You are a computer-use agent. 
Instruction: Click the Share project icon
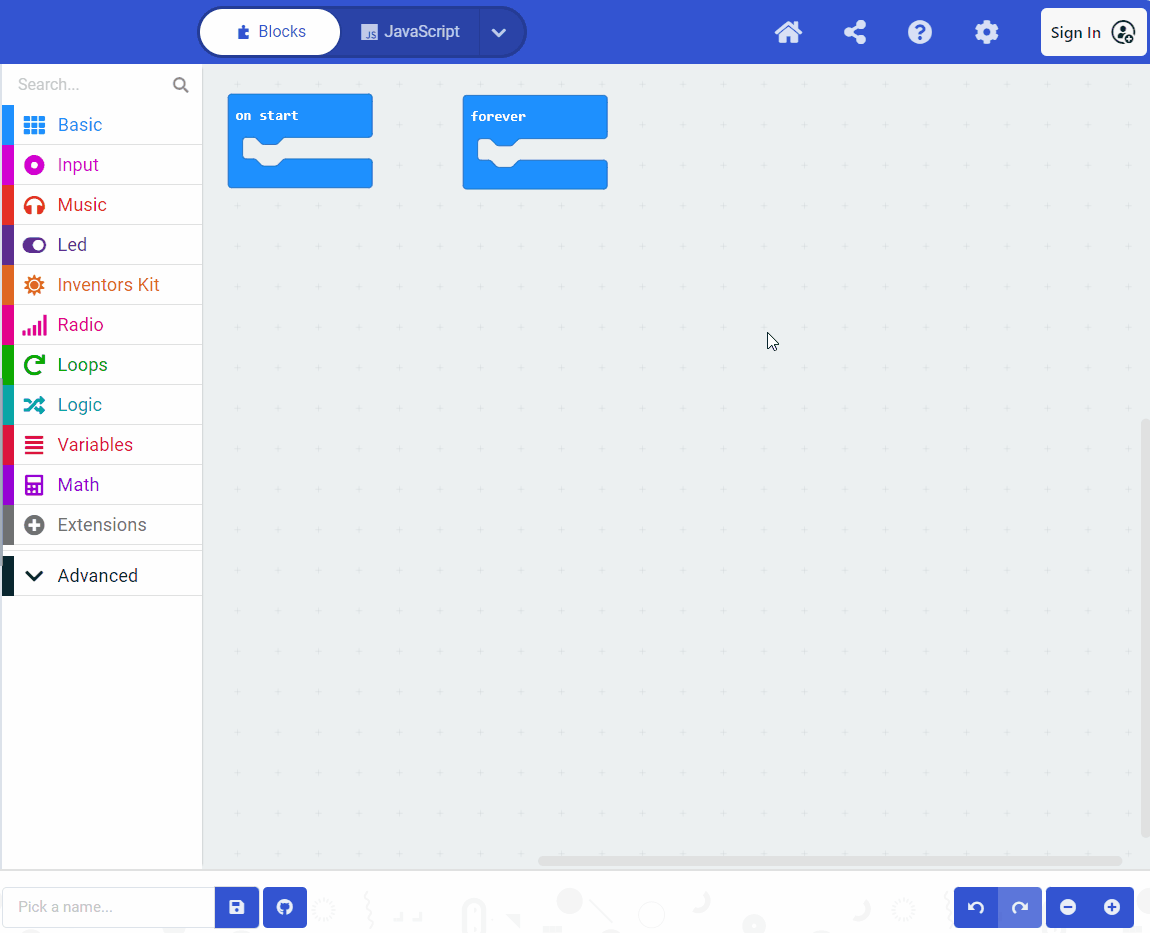(x=854, y=32)
